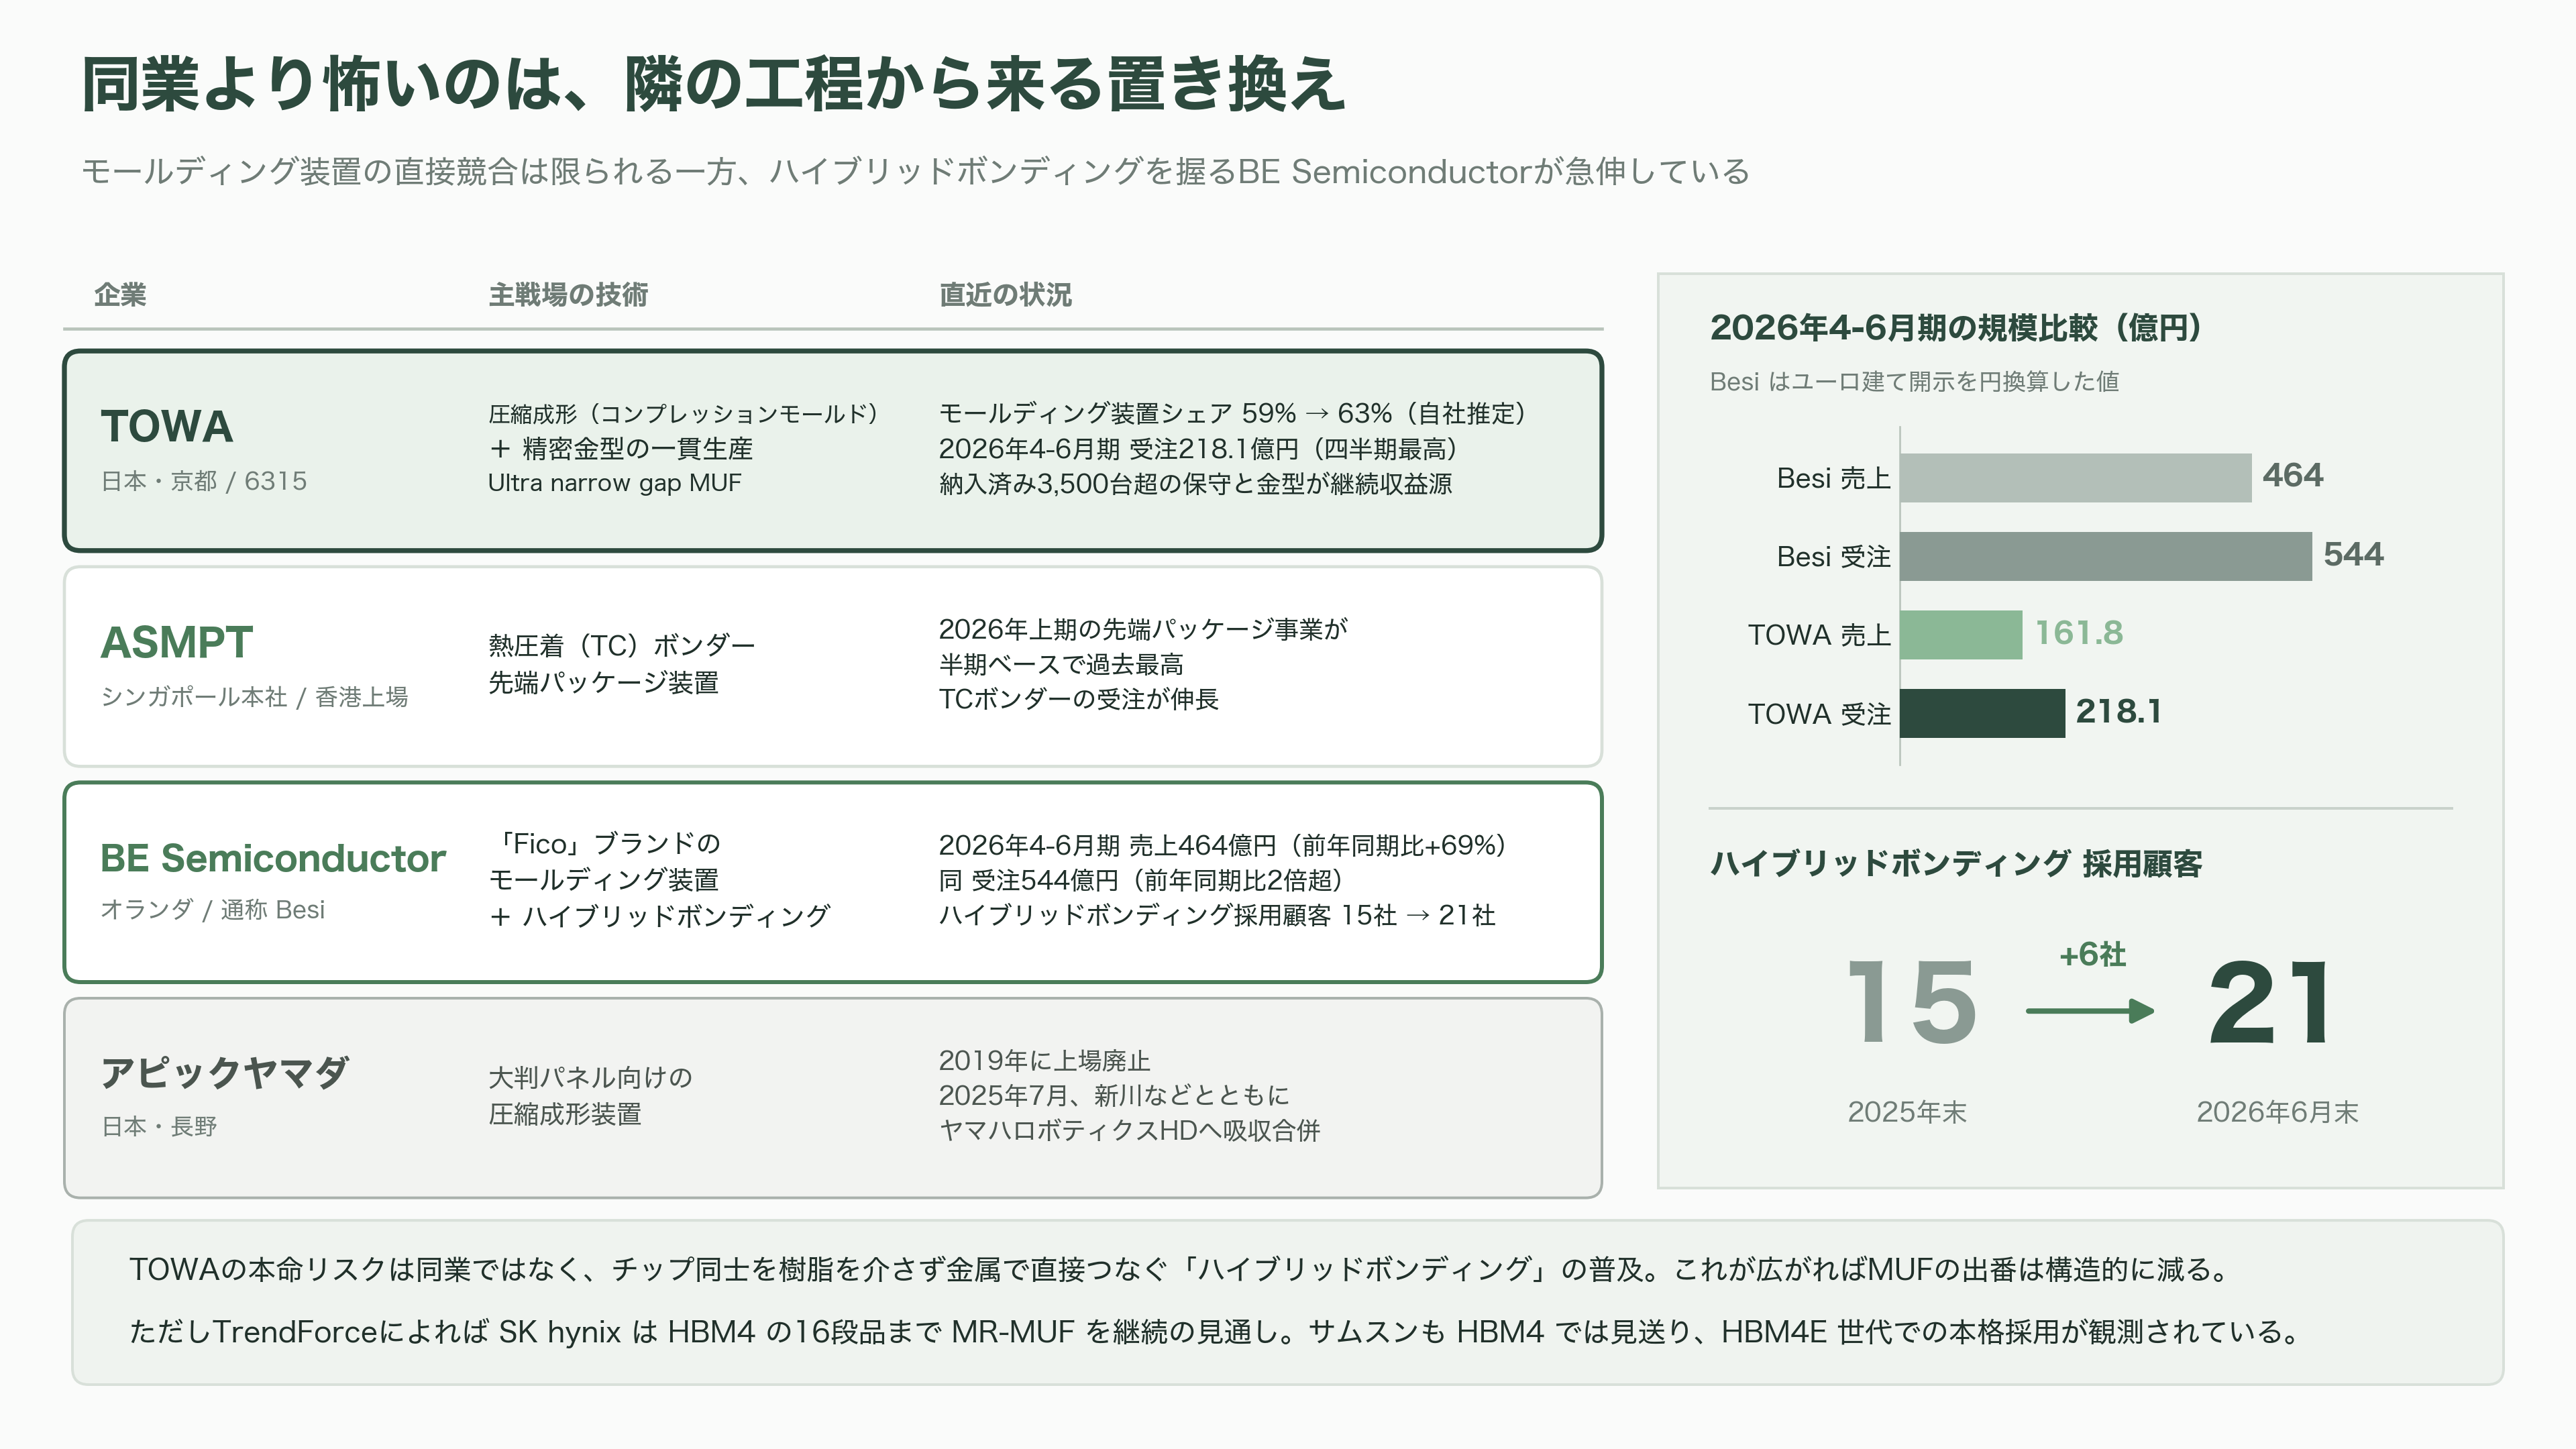Click the 直近の状況 column header
The height and width of the screenshot is (1449, 2576).
pos(1005,295)
